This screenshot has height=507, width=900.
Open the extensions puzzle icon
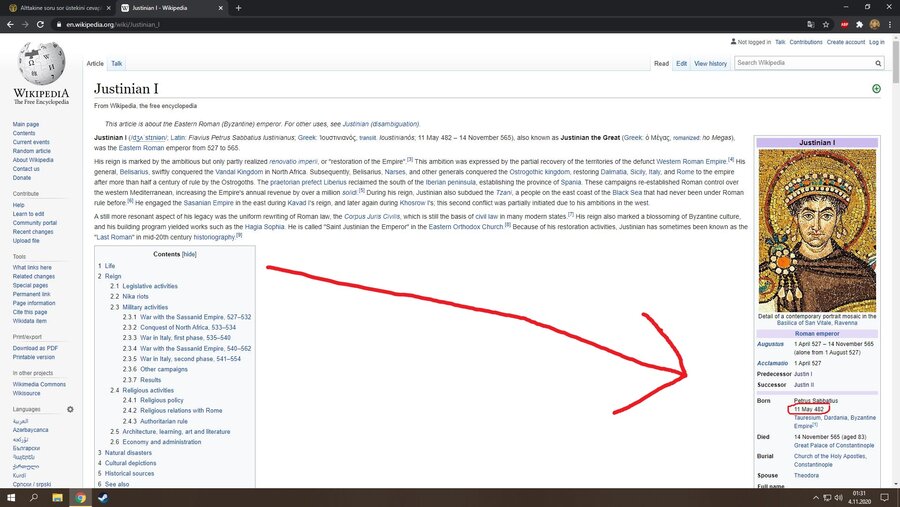click(859, 25)
